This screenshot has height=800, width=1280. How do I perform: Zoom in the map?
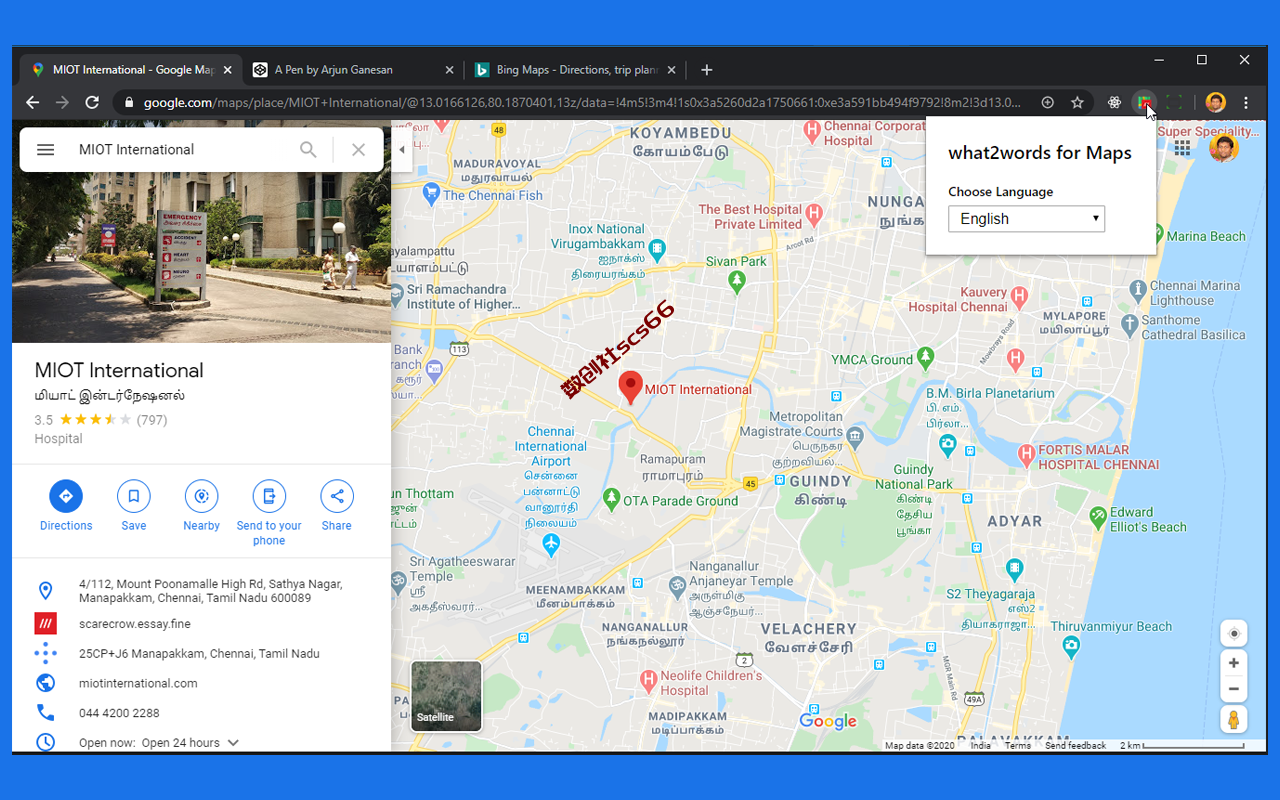[x=1234, y=663]
